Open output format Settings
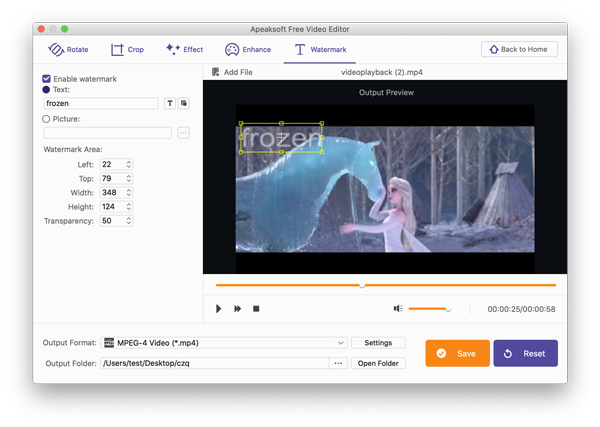Viewport: 600px width, 427px height. [x=378, y=343]
